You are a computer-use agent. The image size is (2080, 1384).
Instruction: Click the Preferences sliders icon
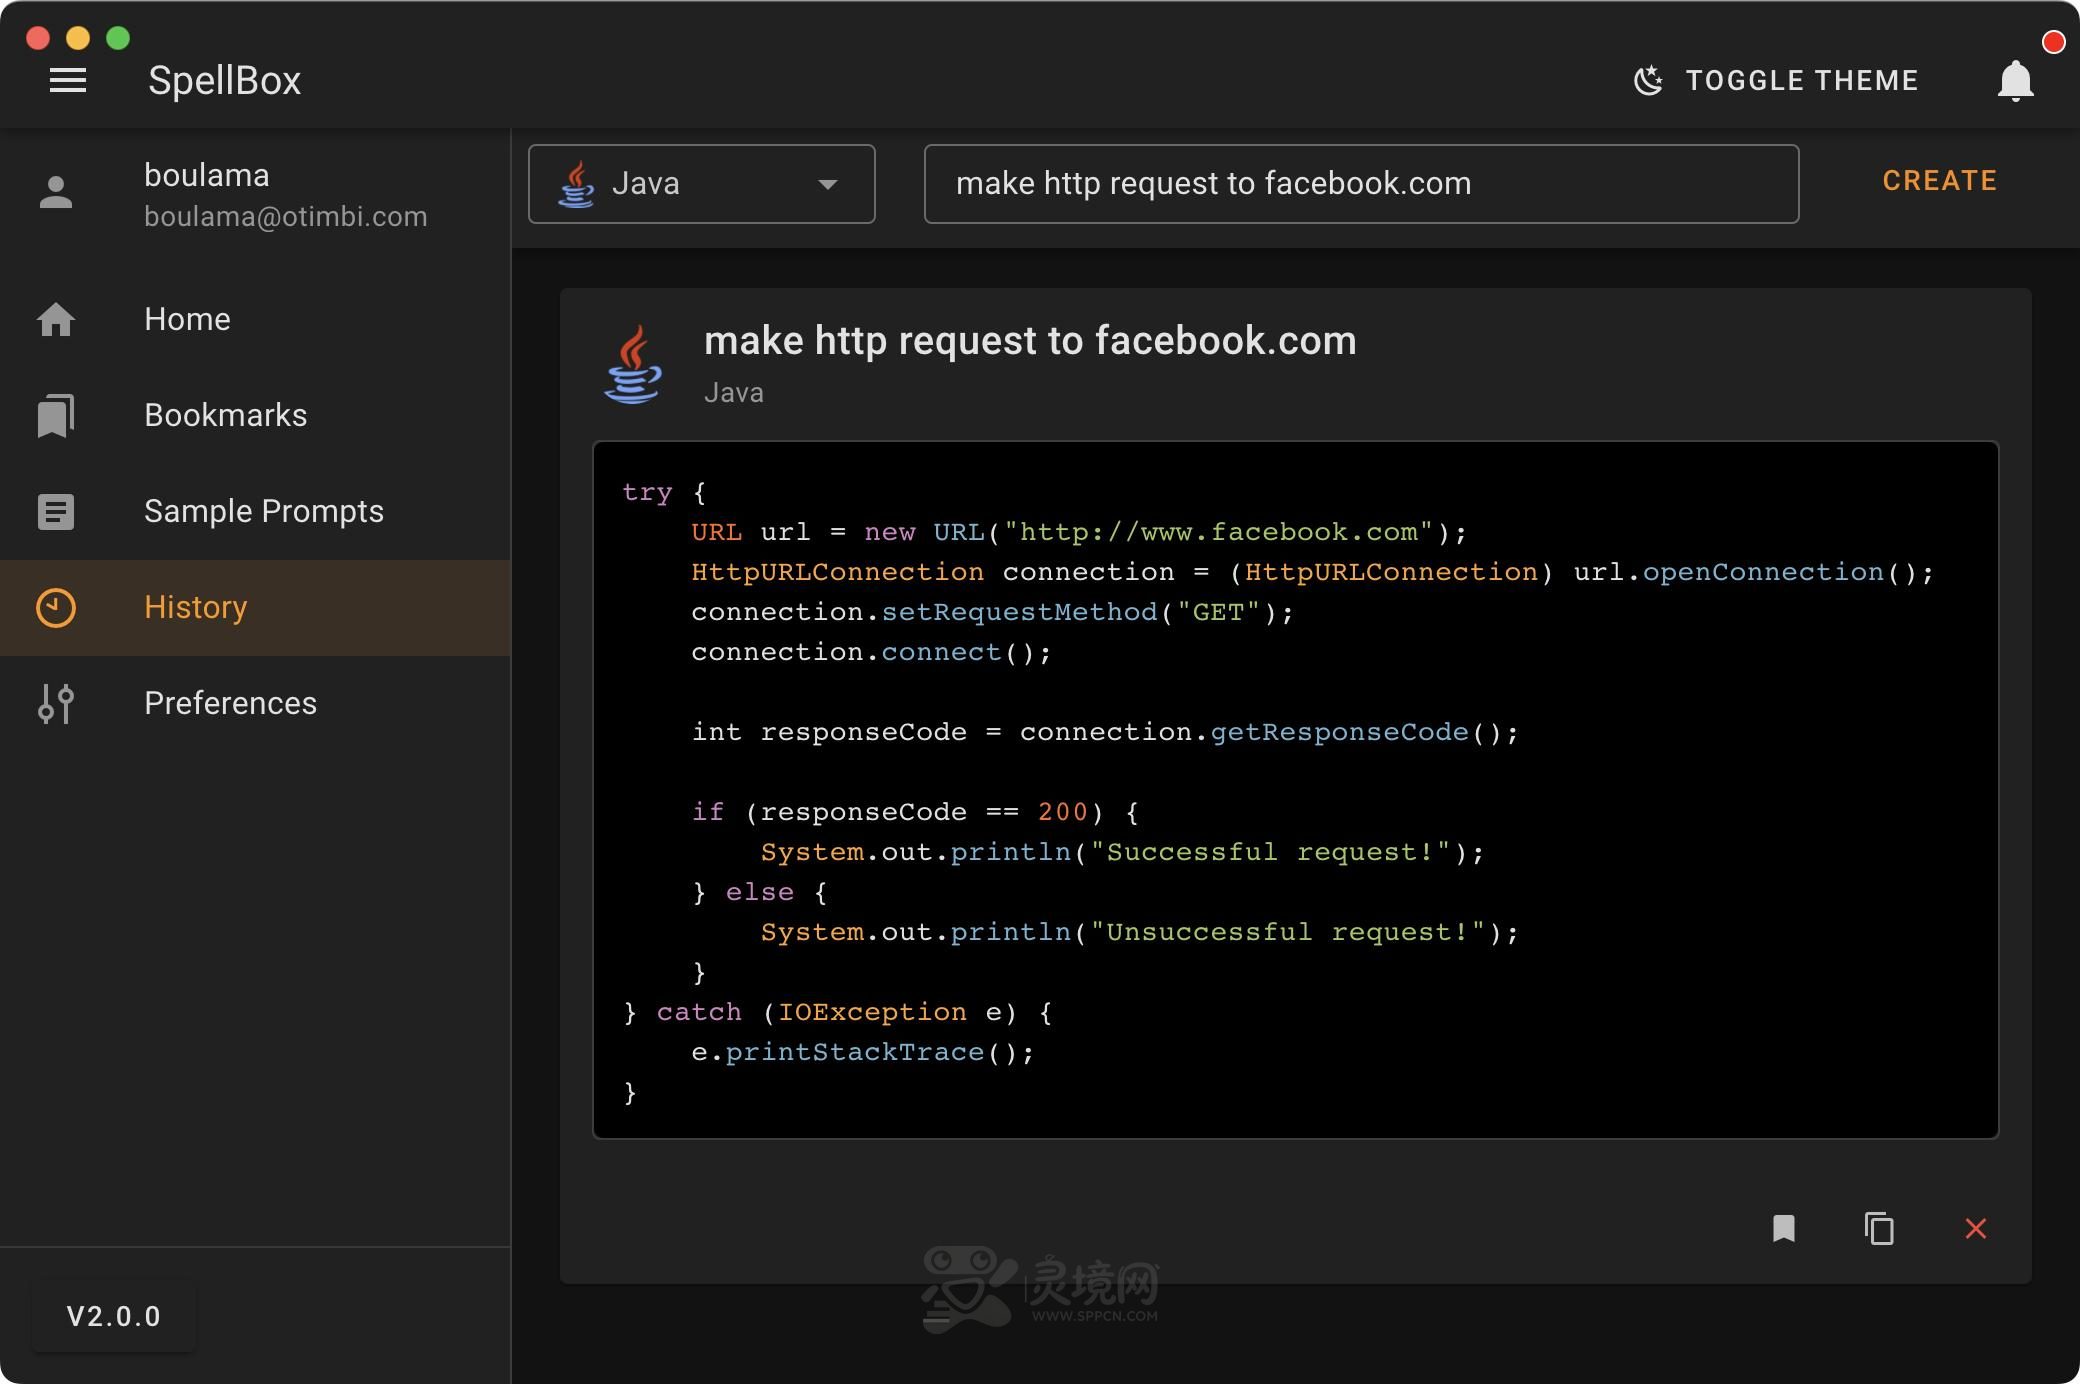(x=56, y=703)
